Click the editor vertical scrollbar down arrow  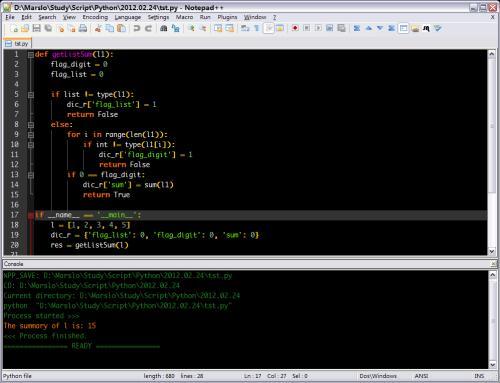coord(492,251)
